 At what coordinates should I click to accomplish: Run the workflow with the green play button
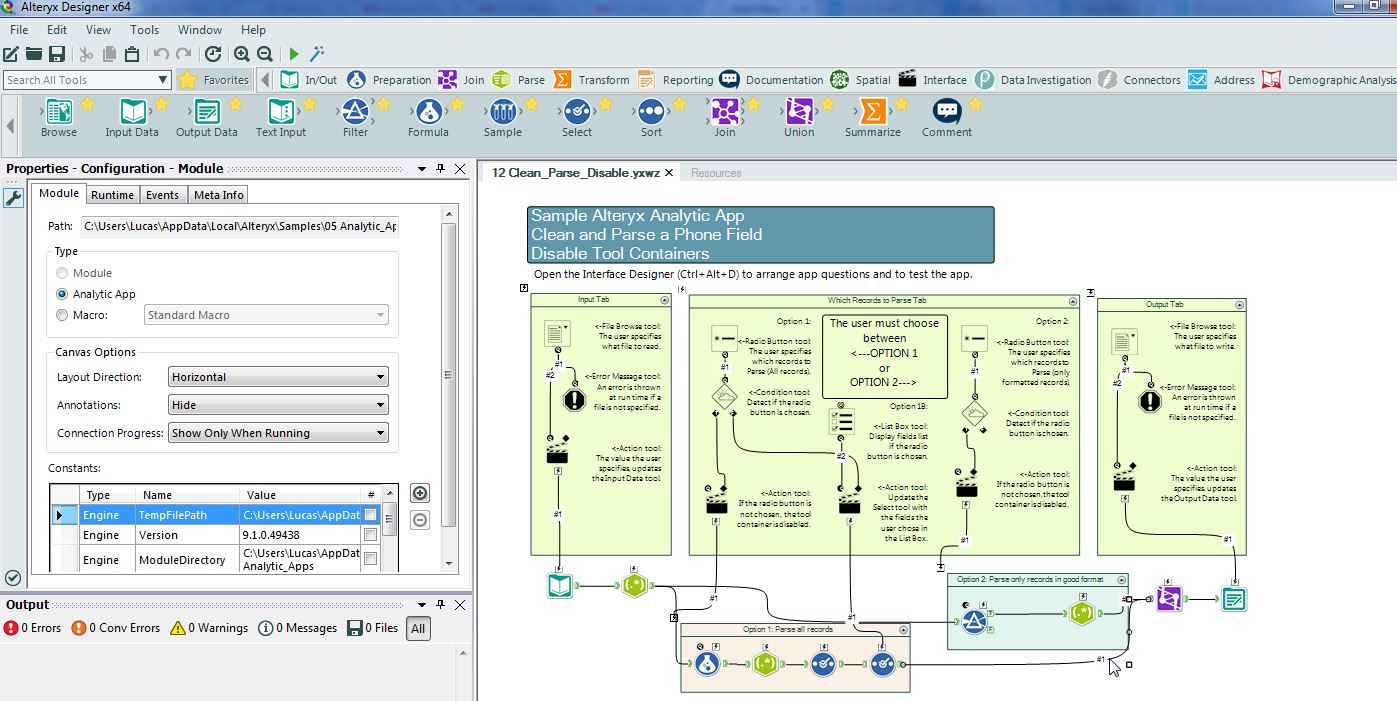pyautogui.click(x=294, y=54)
